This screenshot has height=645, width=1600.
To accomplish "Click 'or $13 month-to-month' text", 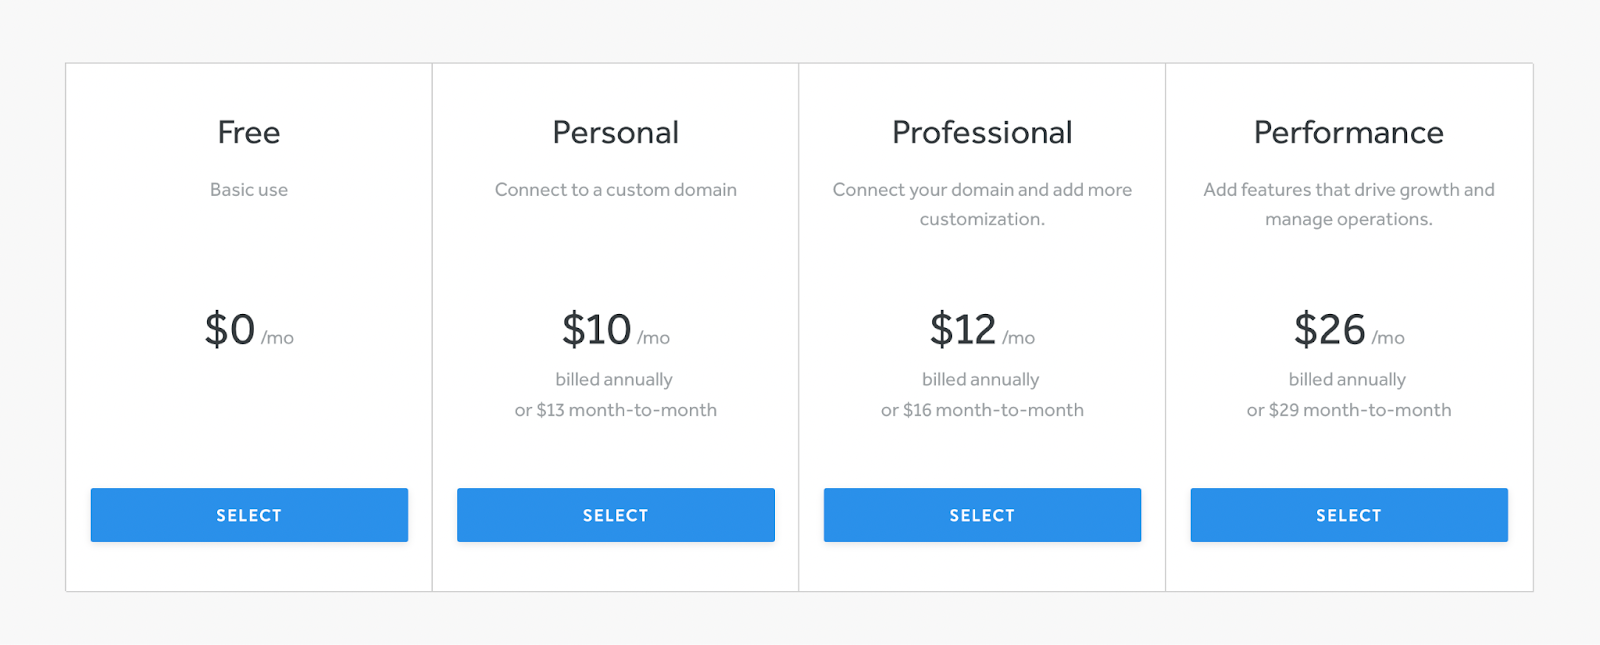I will coord(616,410).
